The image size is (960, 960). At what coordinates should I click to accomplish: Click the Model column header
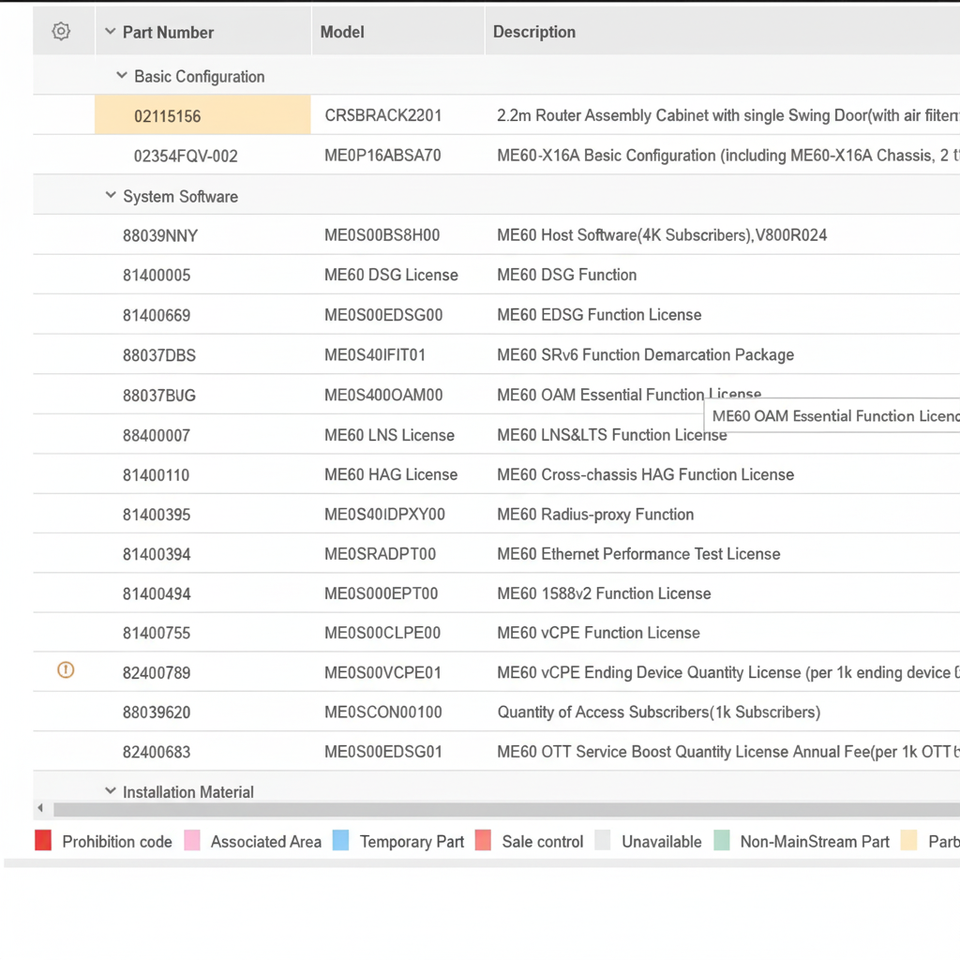(x=342, y=32)
